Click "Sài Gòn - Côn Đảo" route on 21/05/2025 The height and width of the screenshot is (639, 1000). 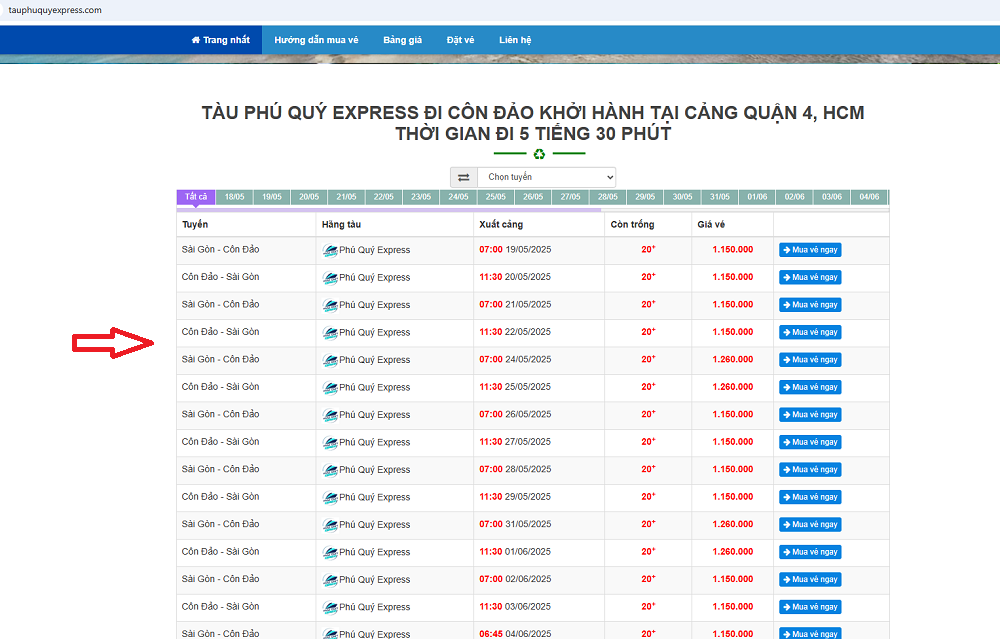click(x=221, y=304)
